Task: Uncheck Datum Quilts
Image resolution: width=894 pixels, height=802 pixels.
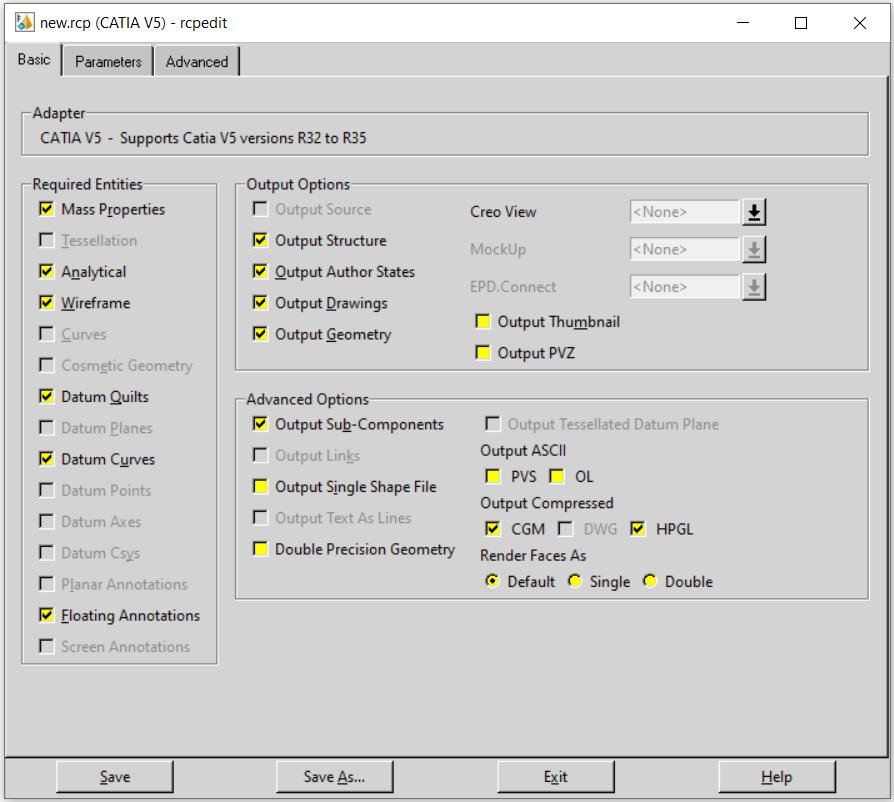Action: pyautogui.click(x=46, y=396)
